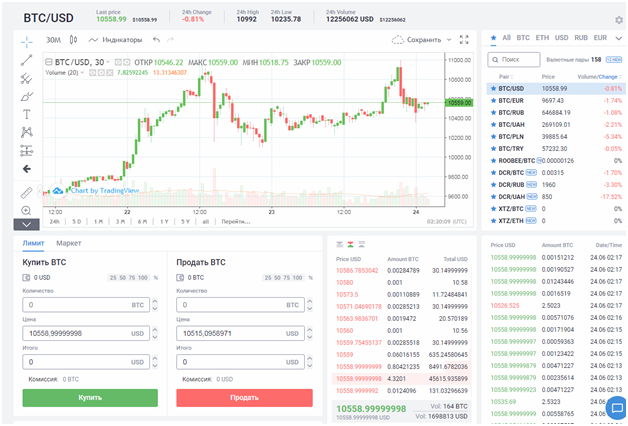
Task: Click the back arrow tool icon
Action: coord(27,169)
